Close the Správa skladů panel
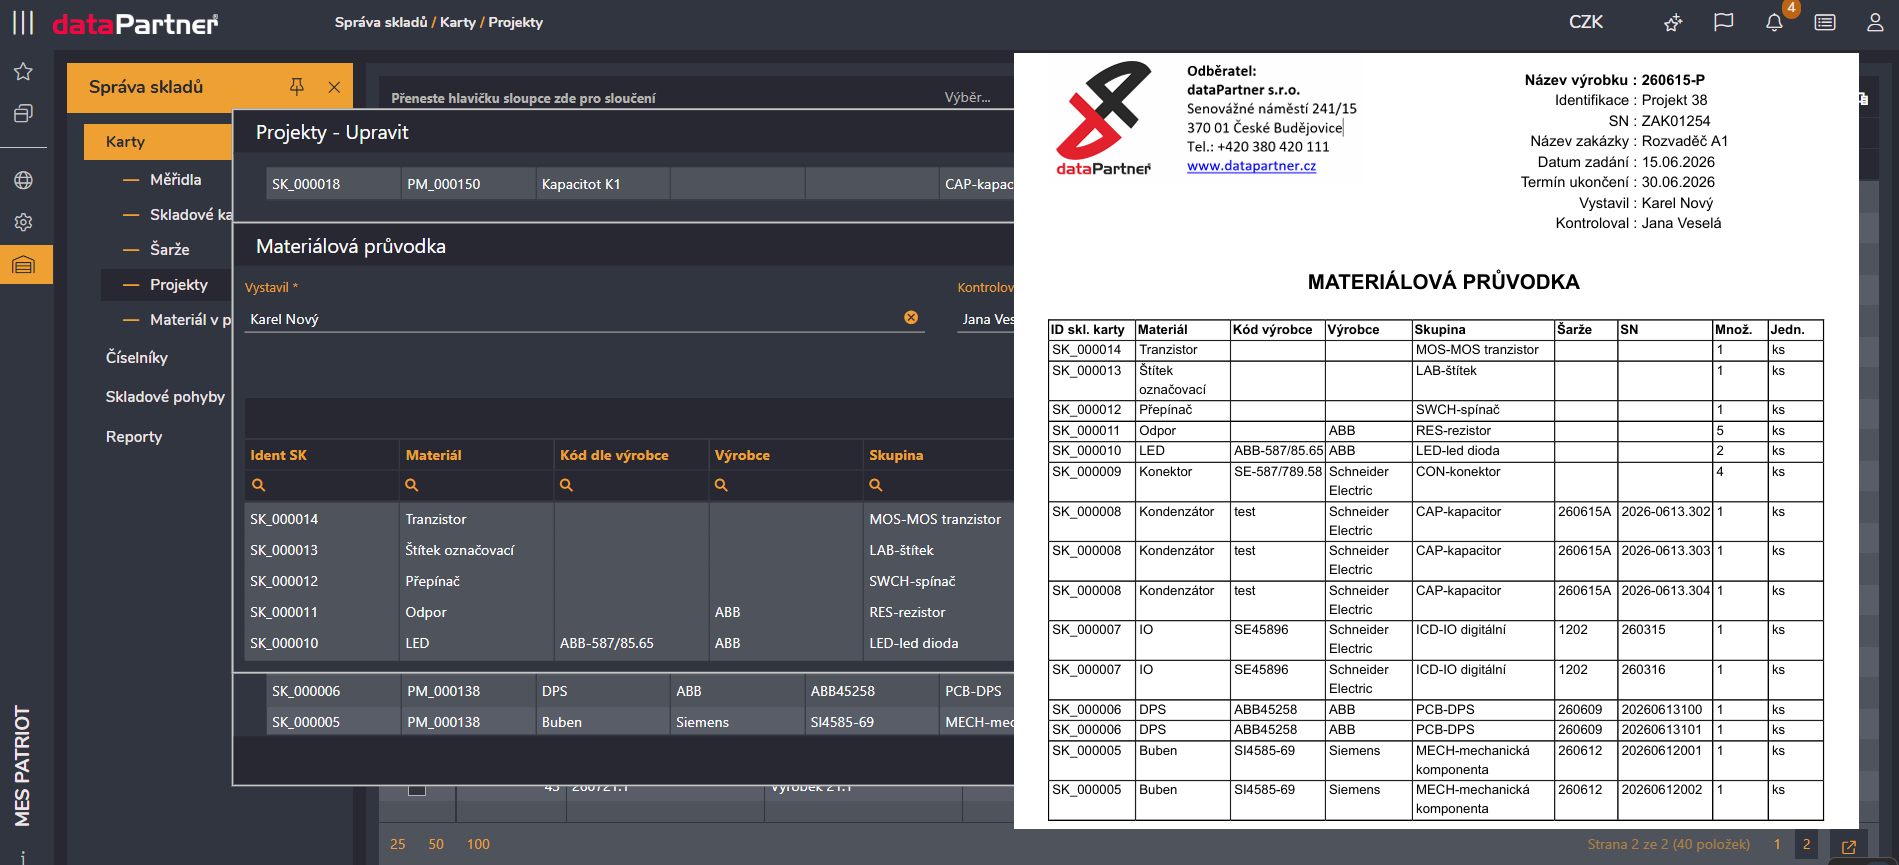 (x=334, y=87)
